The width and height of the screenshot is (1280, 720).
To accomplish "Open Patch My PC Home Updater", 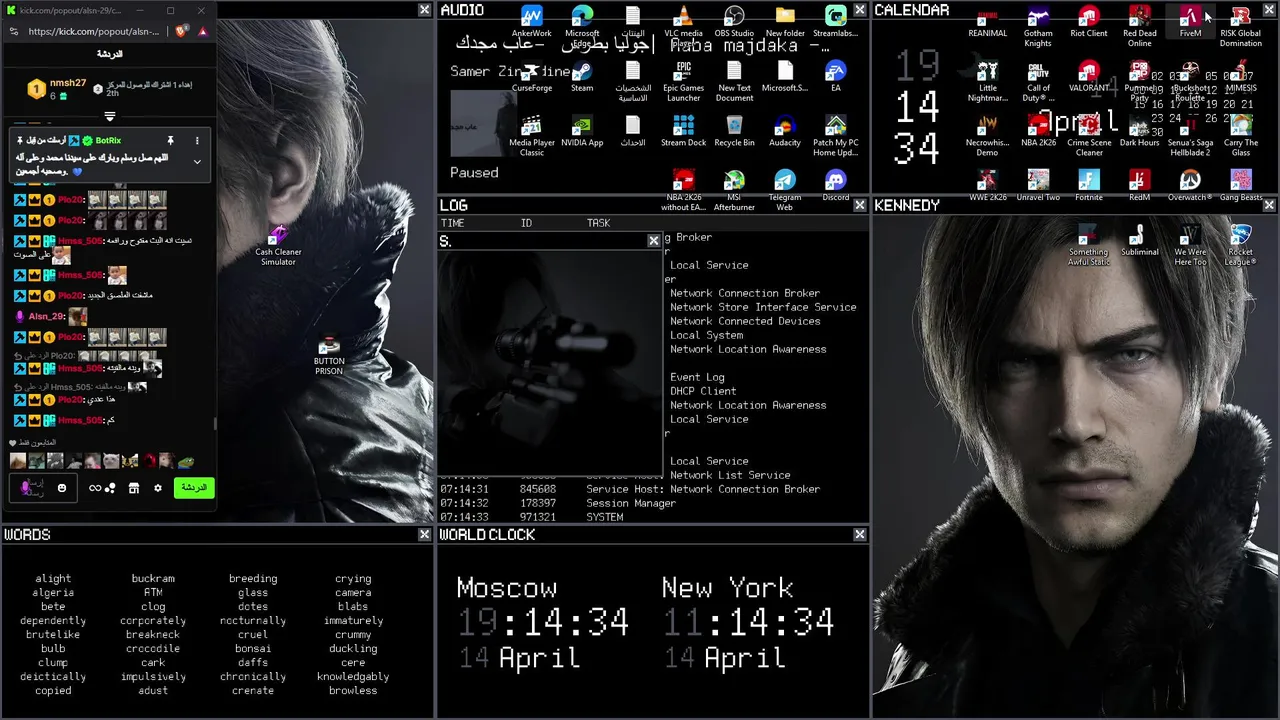I will (x=835, y=136).
